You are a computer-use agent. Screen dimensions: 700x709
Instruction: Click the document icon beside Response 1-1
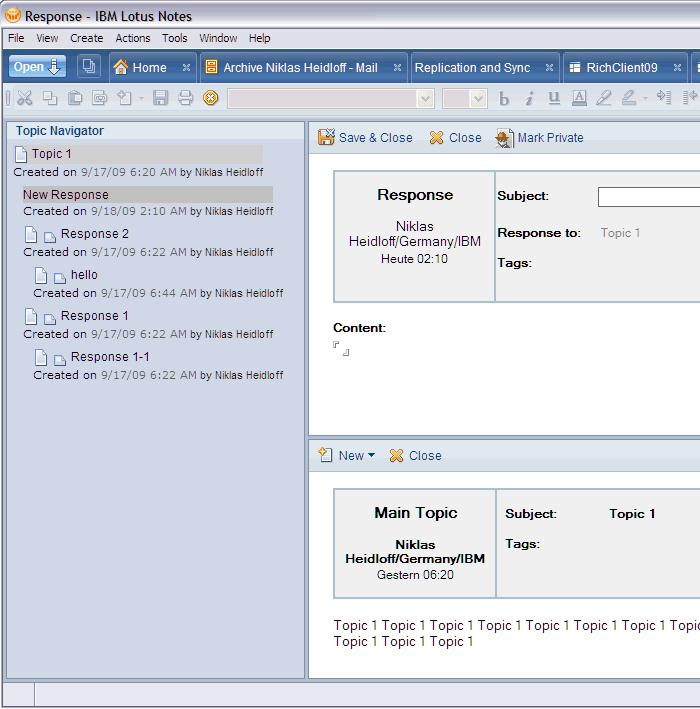(41, 357)
